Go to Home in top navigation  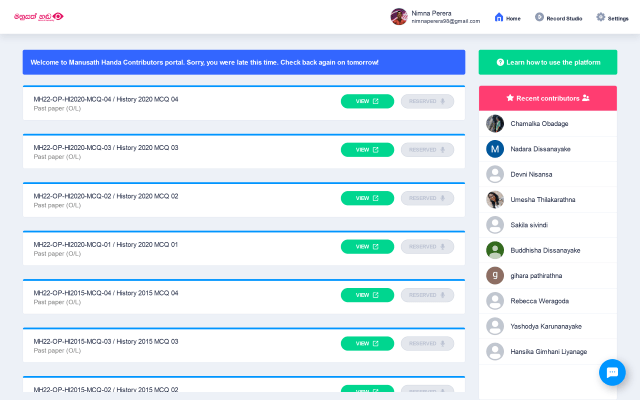pos(508,17)
